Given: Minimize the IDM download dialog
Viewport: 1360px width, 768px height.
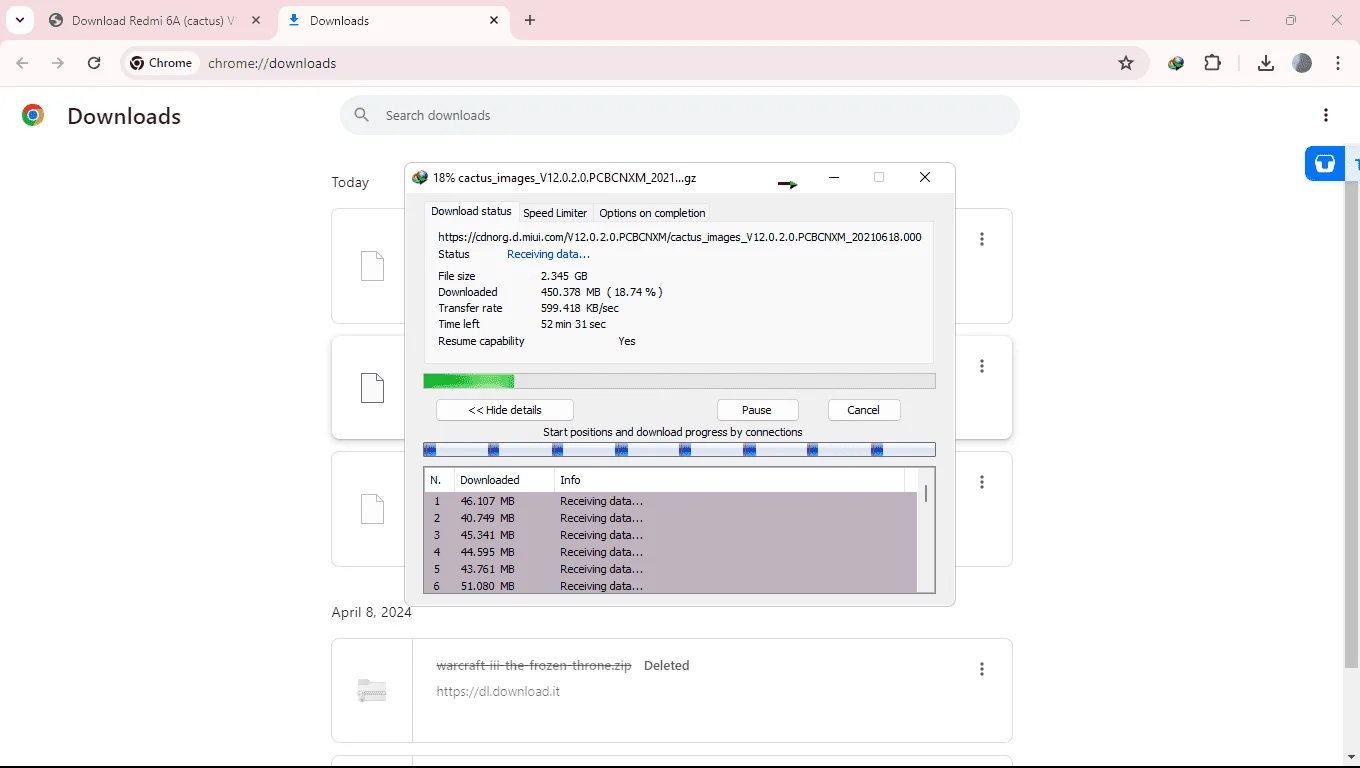Looking at the screenshot, I should click(834, 177).
